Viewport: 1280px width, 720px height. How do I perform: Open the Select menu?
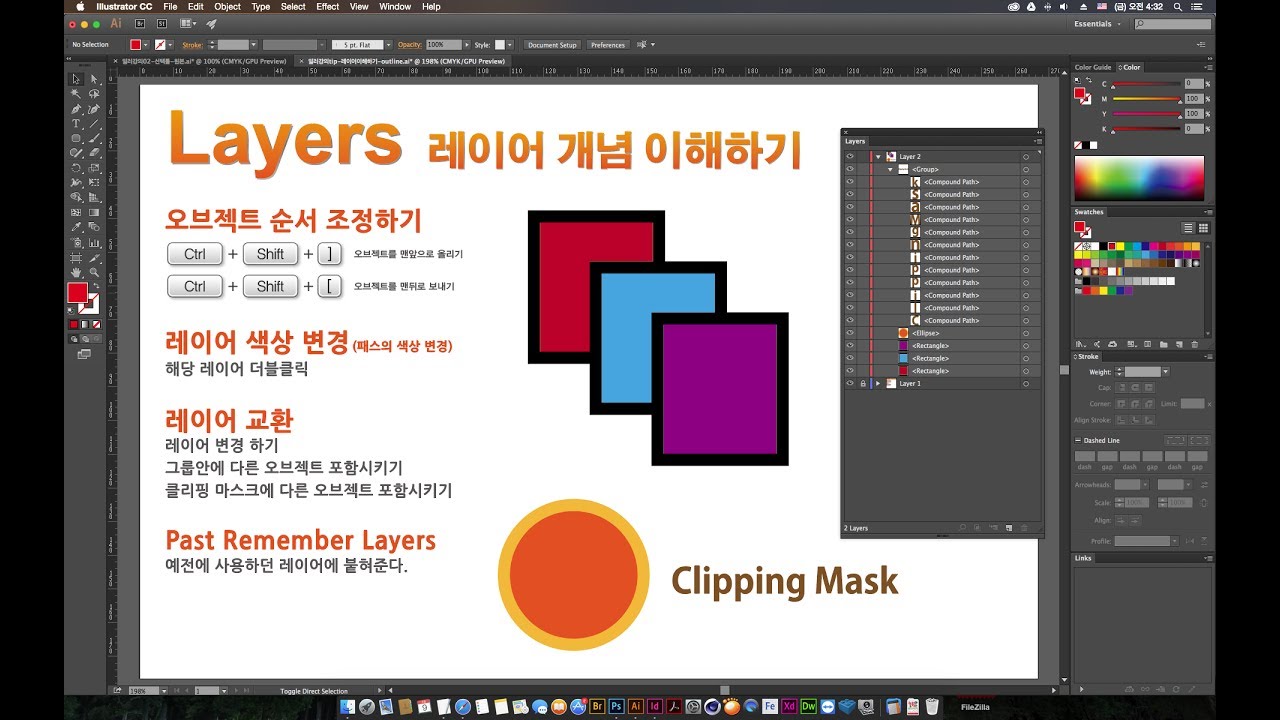point(293,6)
